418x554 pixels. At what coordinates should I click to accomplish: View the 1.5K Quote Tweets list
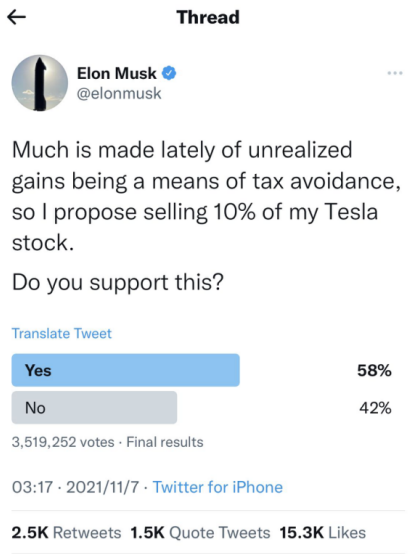click(x=200, y=532)
